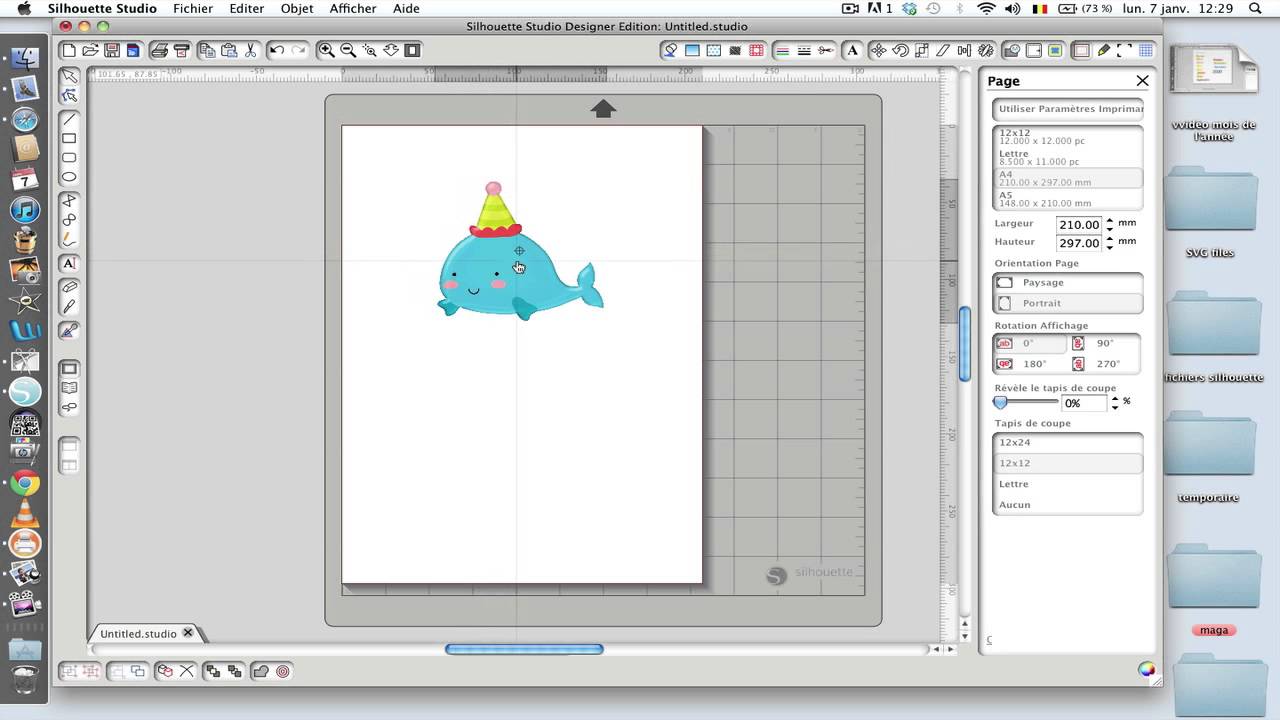Select Aucun cutting mat option
This screenshot has height=720, width=1280.
(1068, 505)
